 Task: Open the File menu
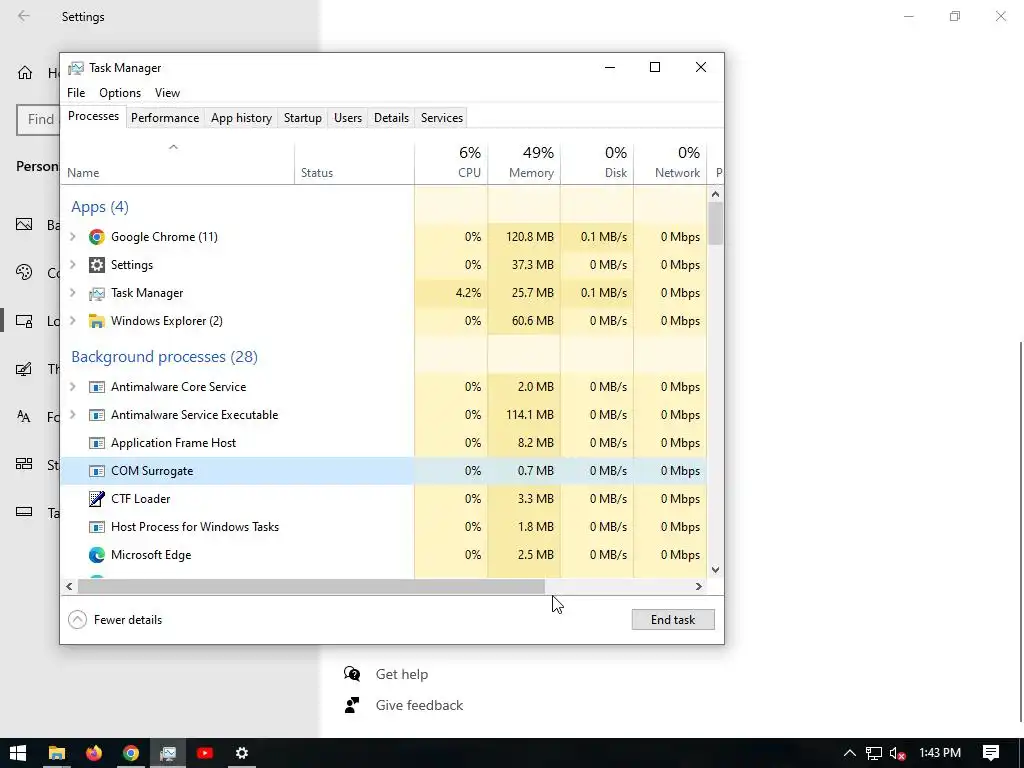tap(76, 93)
